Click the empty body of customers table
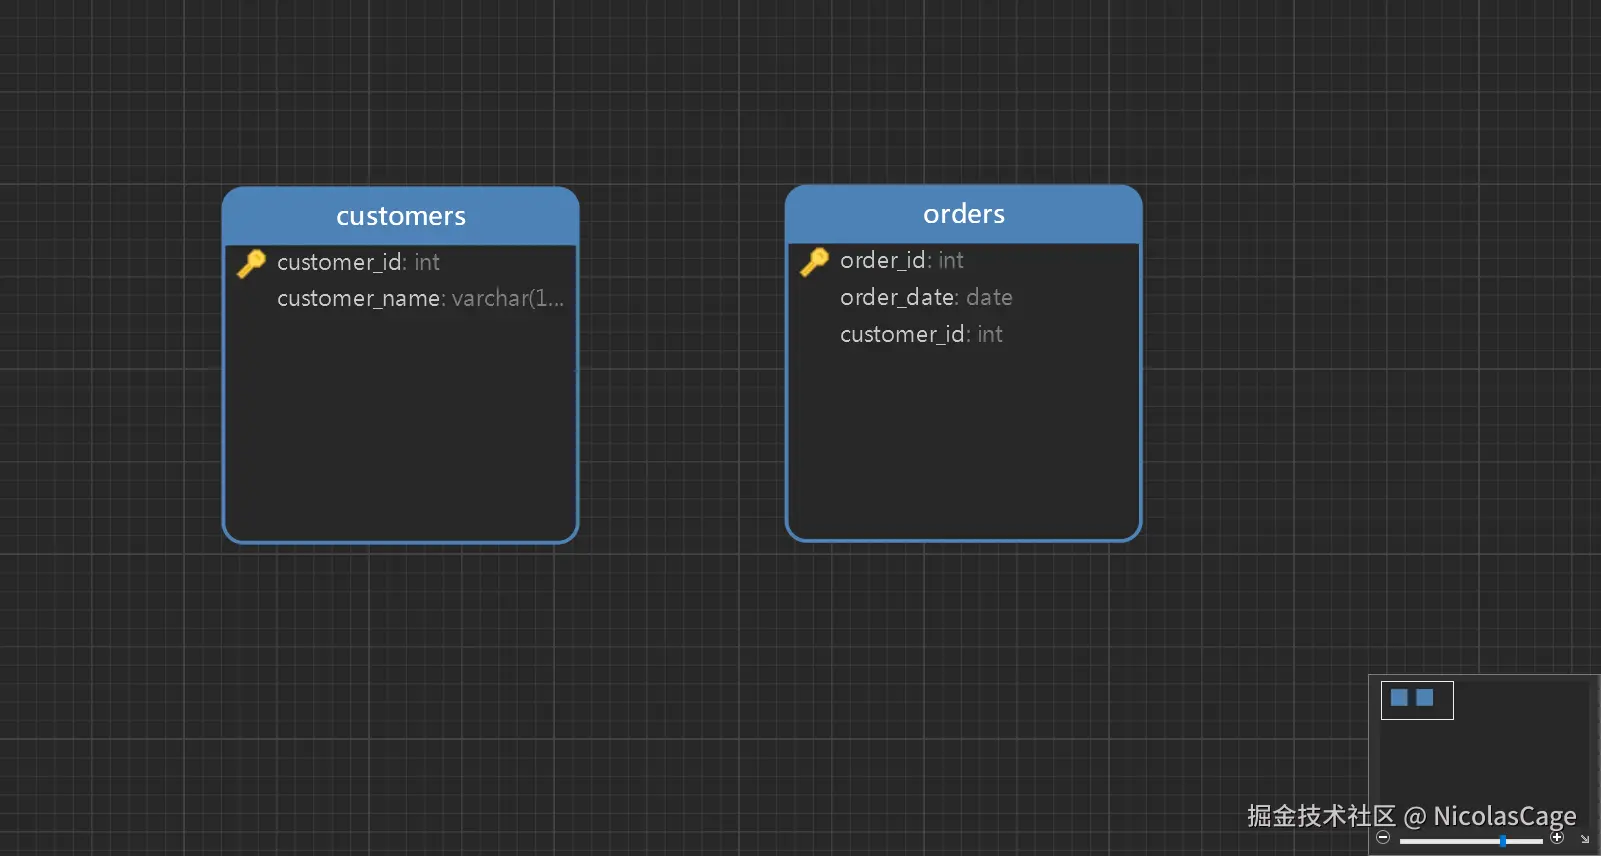Screen dimensions: 1601x856 [x=400, y=430]
